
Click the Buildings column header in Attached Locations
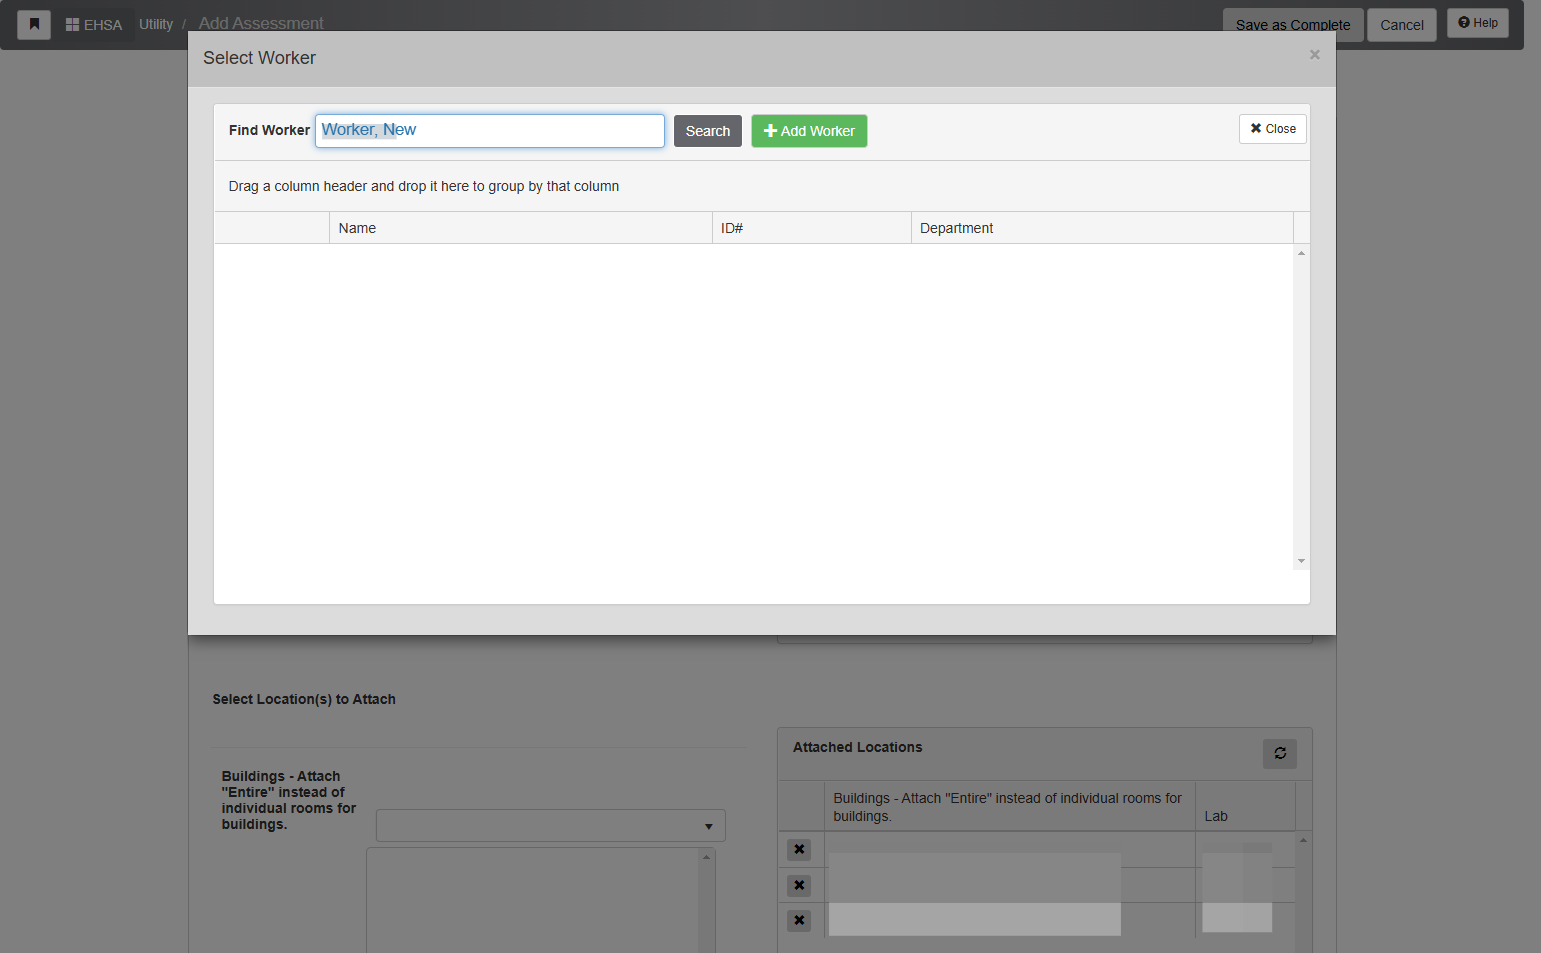1010,807
